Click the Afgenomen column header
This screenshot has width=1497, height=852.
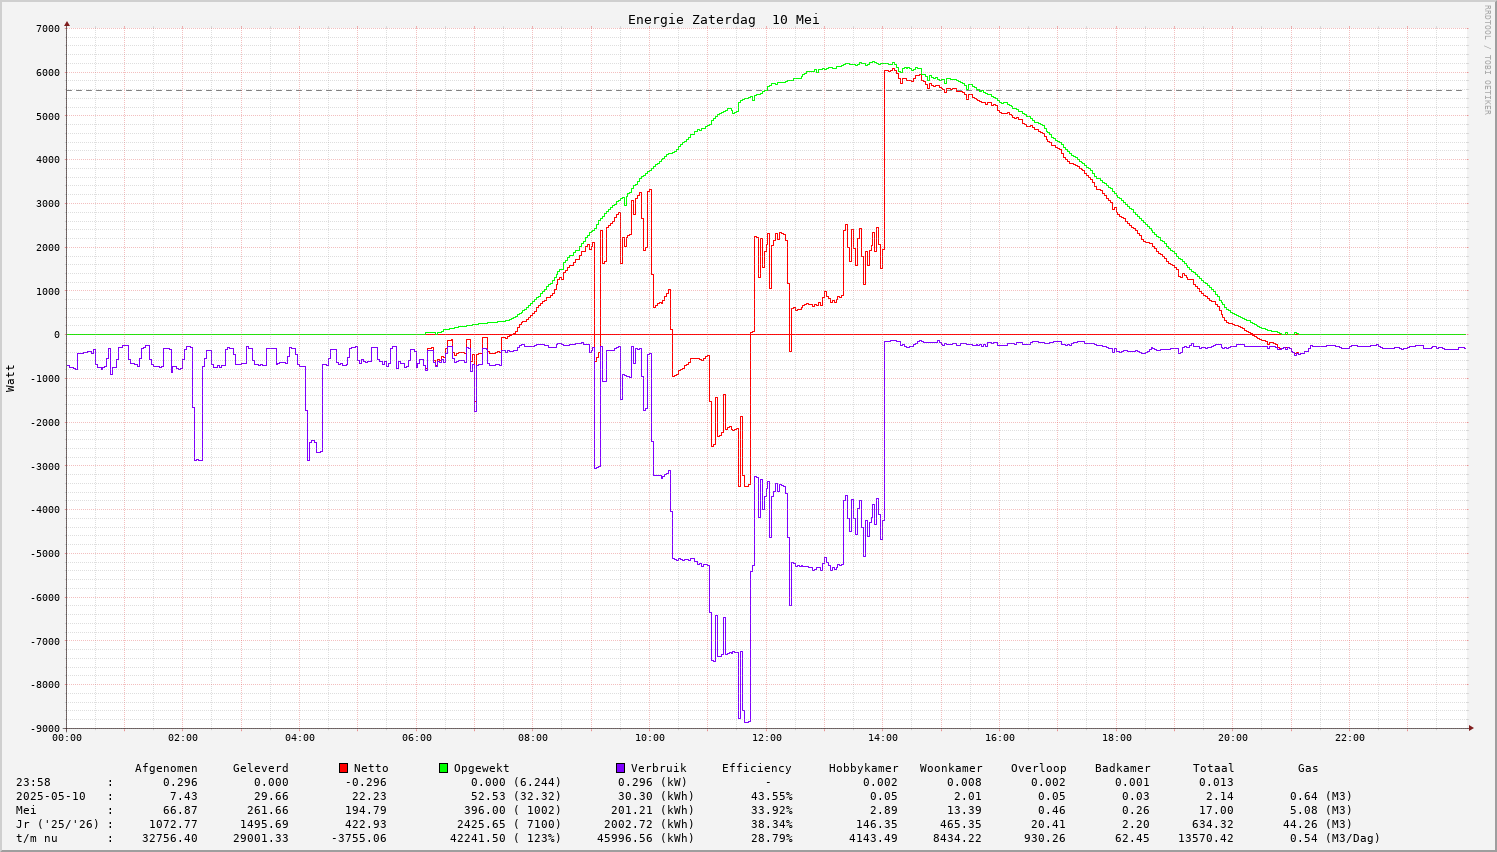tap(166, 768)
